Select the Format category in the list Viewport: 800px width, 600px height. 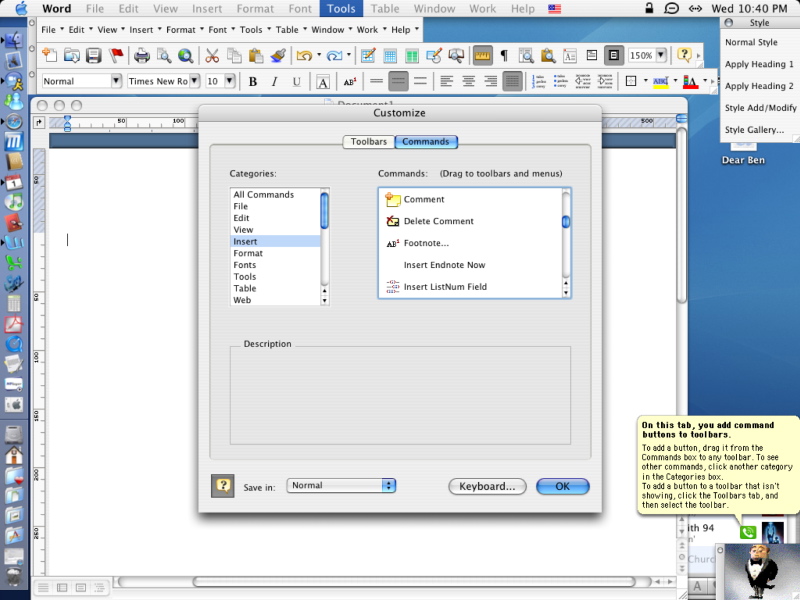pos(248,253)
